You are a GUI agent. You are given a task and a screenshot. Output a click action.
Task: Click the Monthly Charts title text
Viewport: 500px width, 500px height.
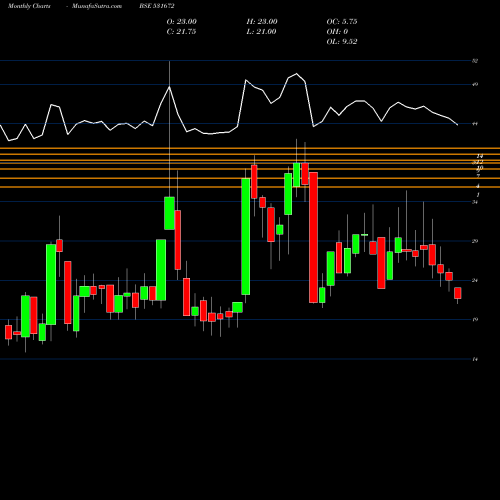pos(29,6)
